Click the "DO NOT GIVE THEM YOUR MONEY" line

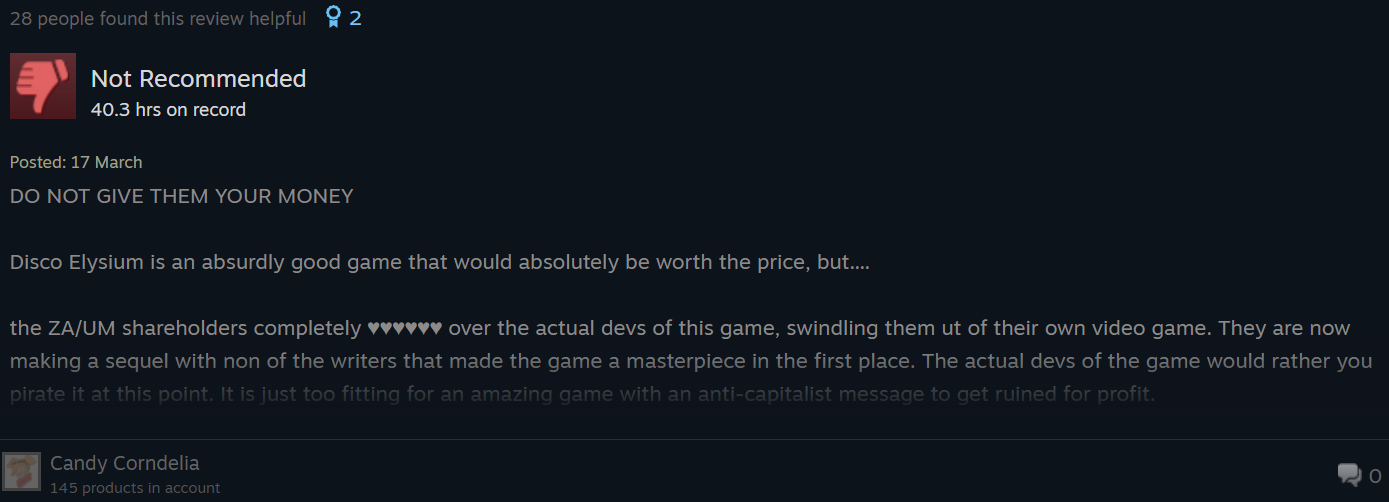(182, 196)
